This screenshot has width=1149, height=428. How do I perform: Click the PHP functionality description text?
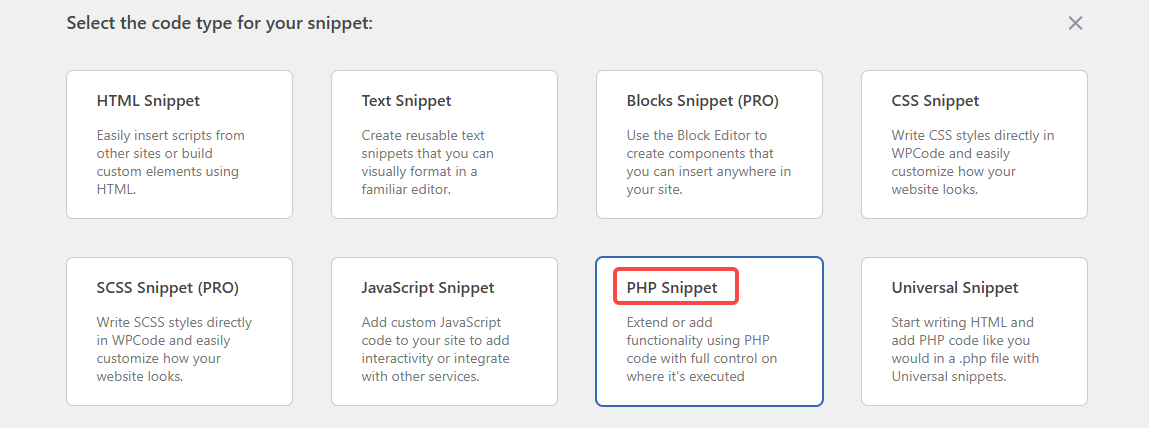tap(701, 349)
